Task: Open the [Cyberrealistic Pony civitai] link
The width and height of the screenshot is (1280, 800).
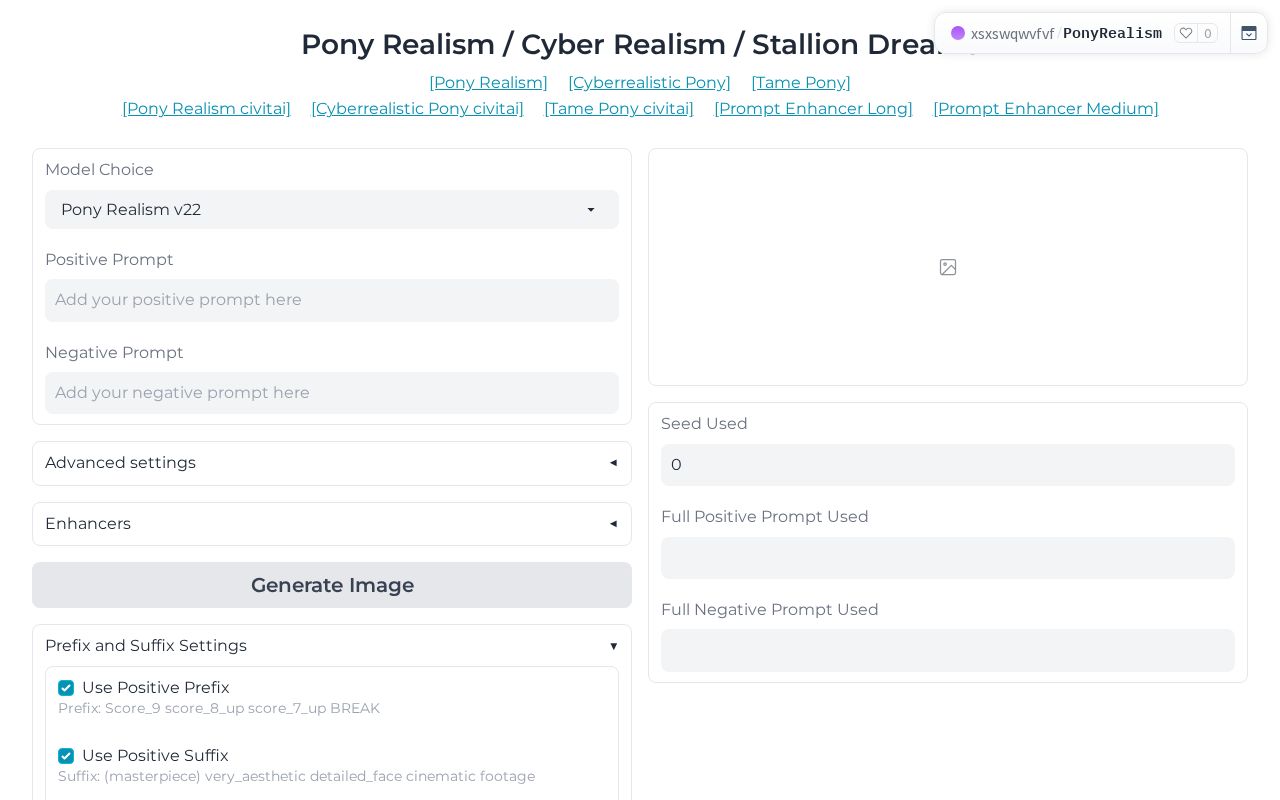Action: tap(417, 109)
